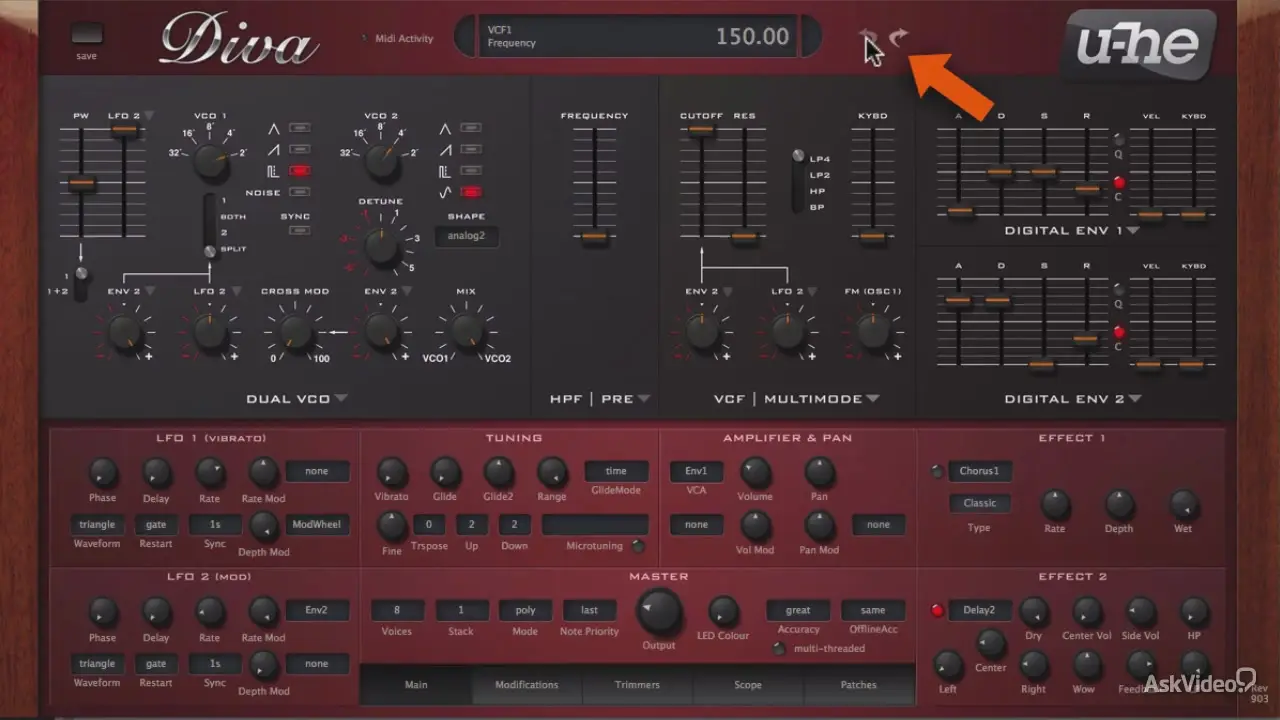
Task: Click the Effect 2 Center Vol knob
Action: pos(1087,612)
